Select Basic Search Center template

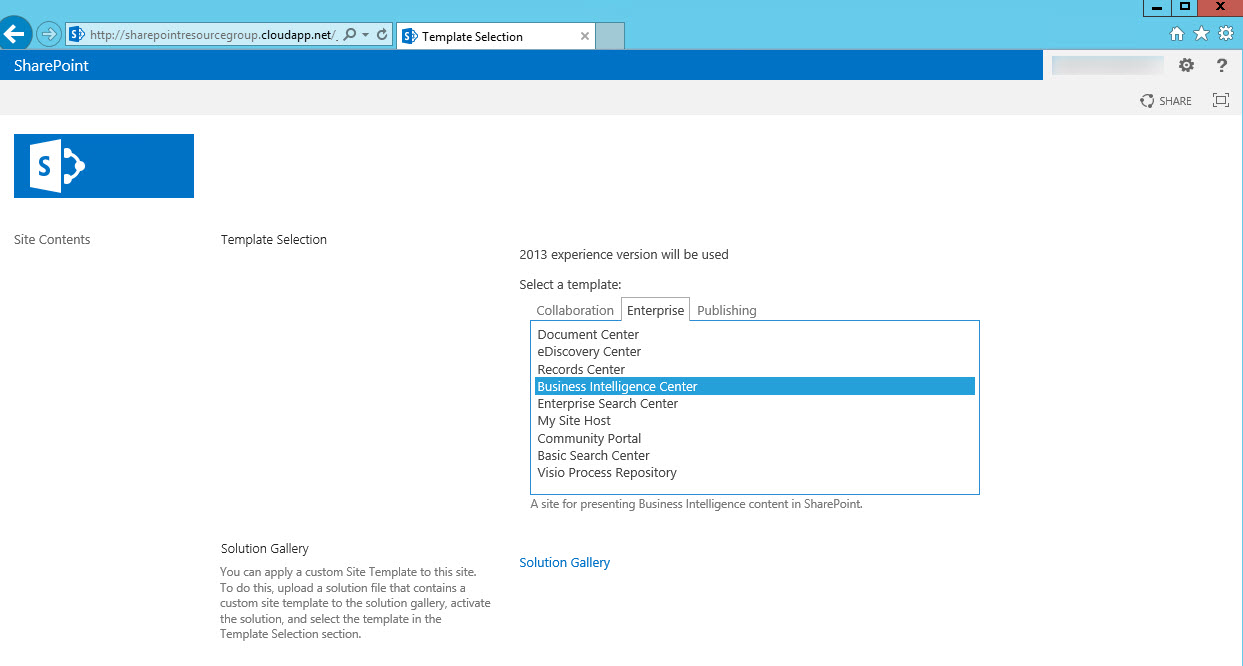click(x=755, y=455)
